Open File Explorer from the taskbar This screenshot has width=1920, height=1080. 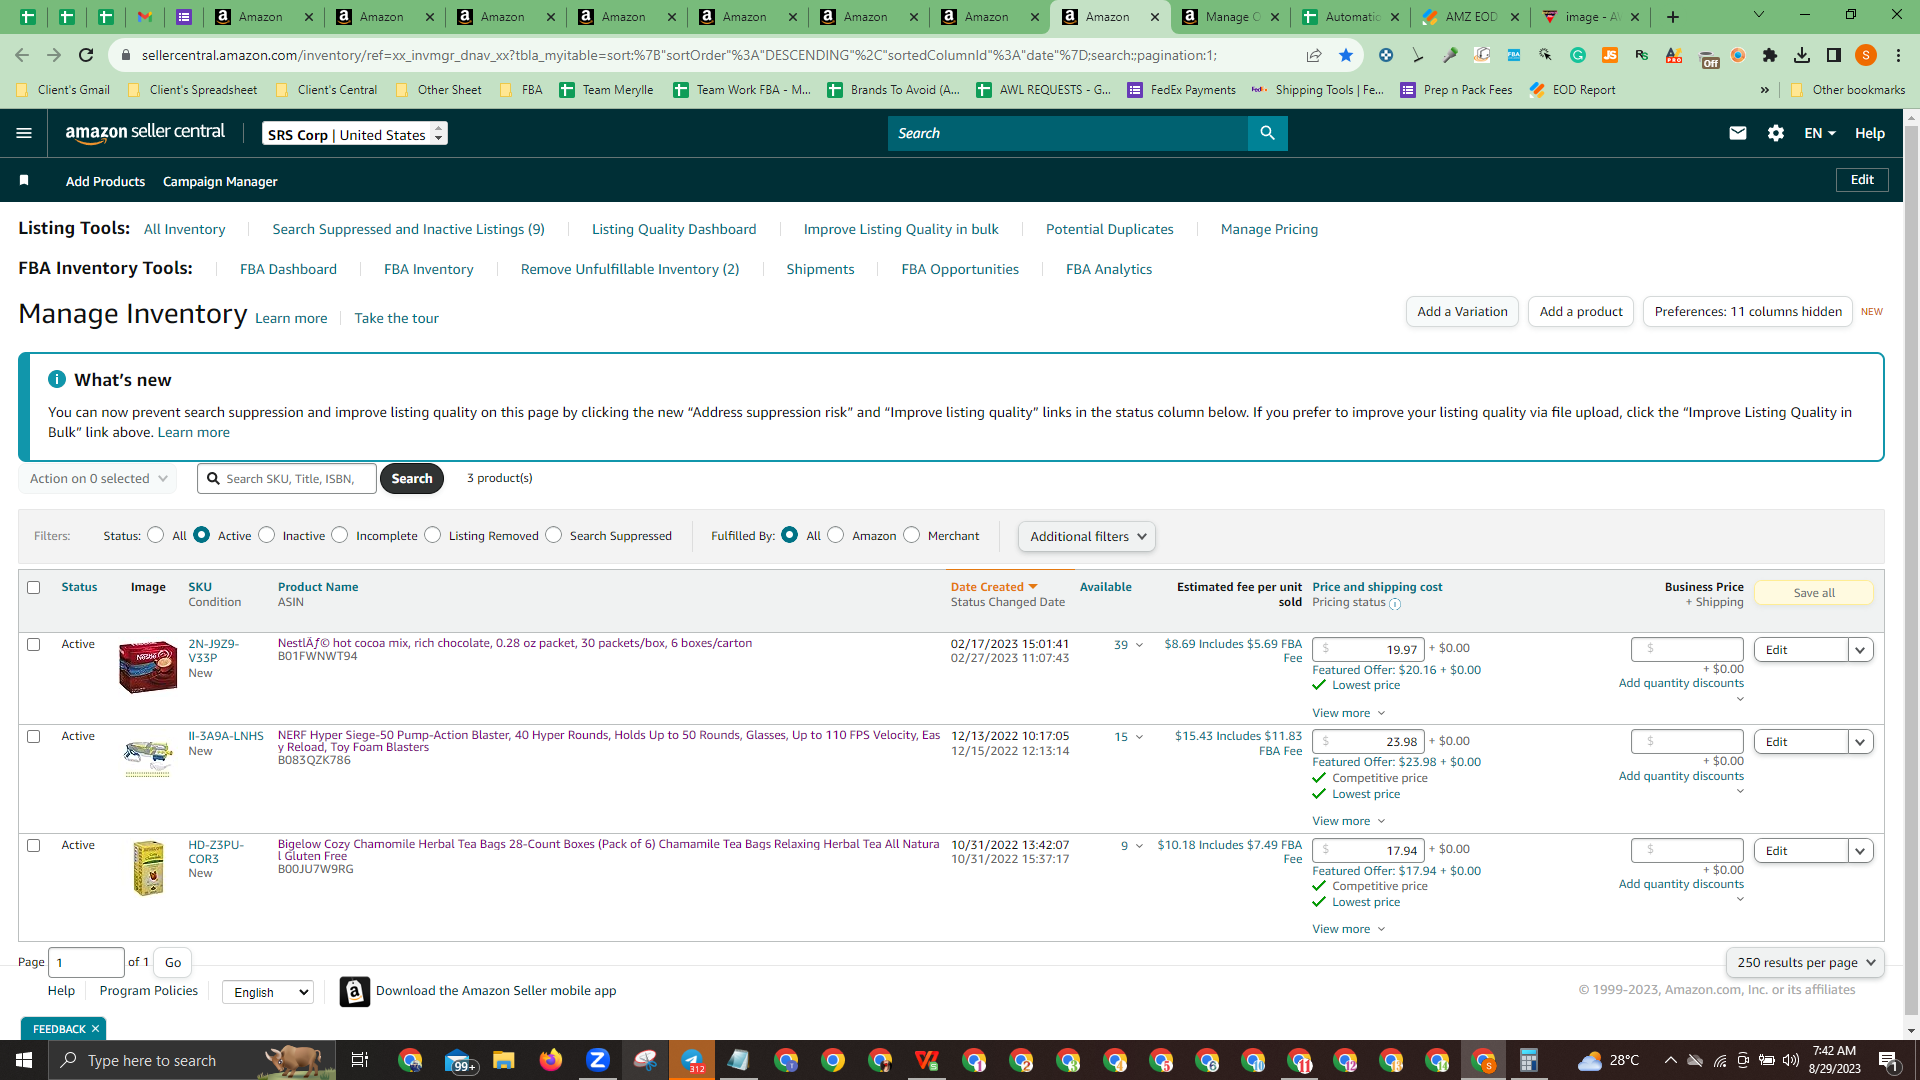coord(503,1060)
